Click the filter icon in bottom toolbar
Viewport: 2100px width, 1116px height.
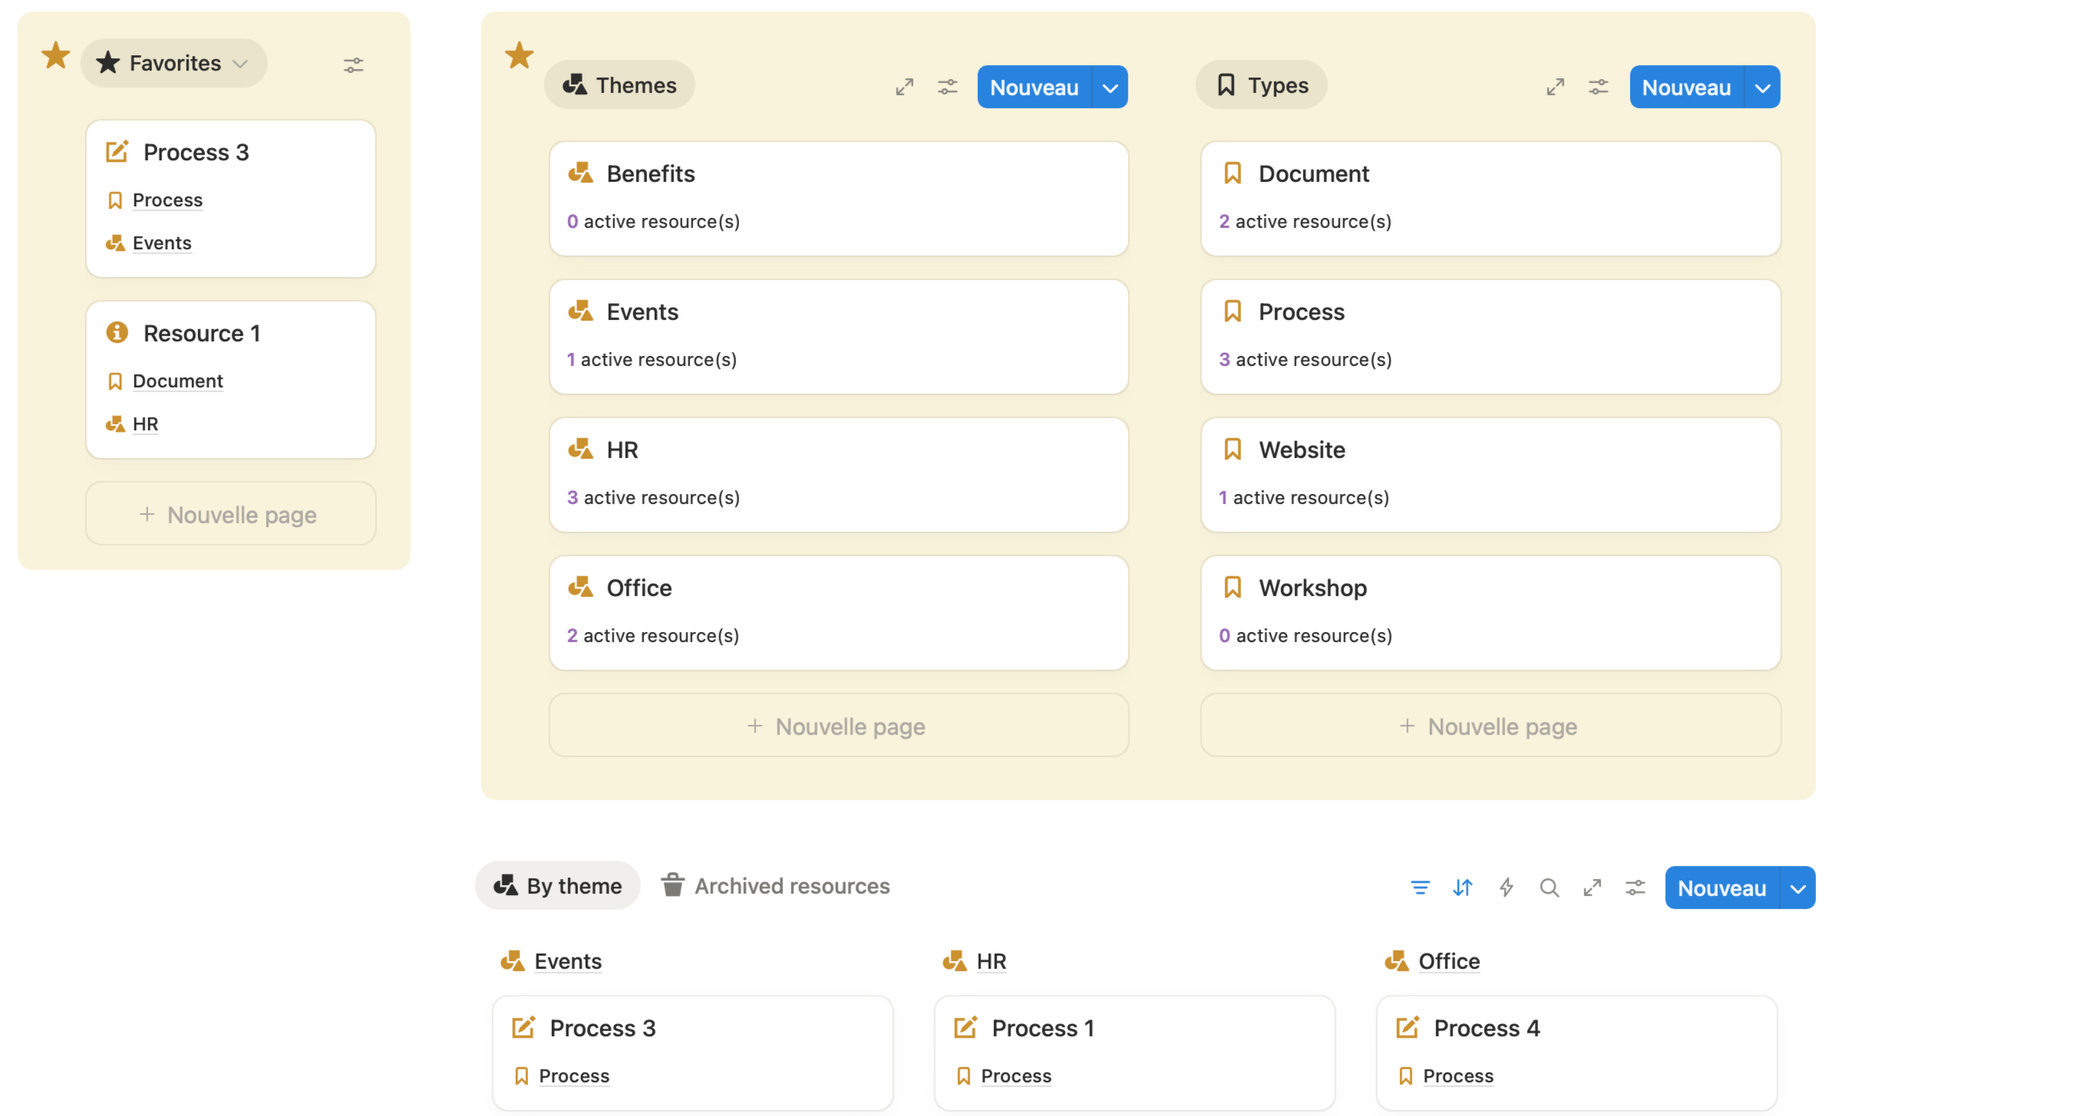1419,887
